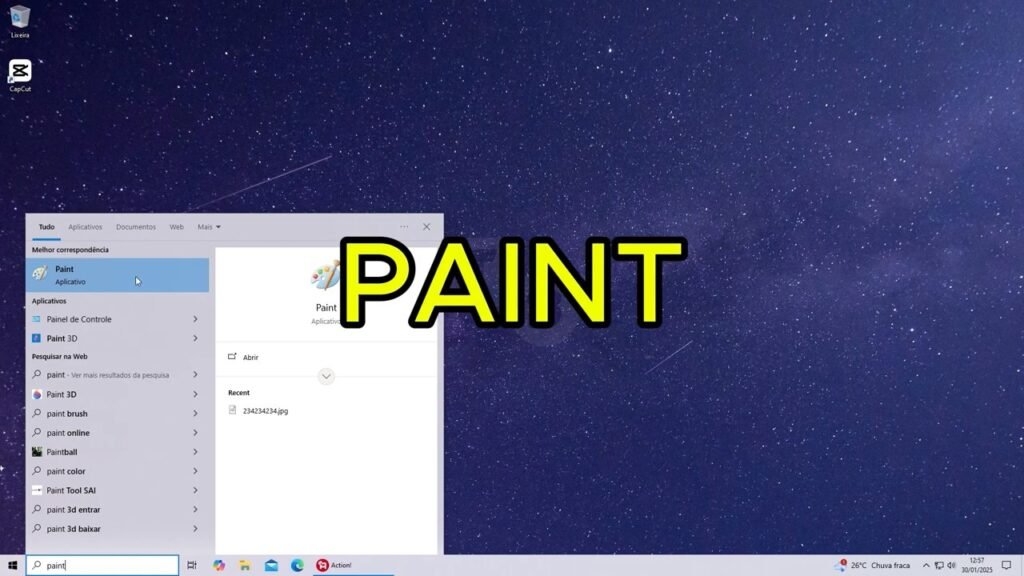Screen dimensions: 1024x576
Task: Open the notification center icon
Action: coord(1006,566)
